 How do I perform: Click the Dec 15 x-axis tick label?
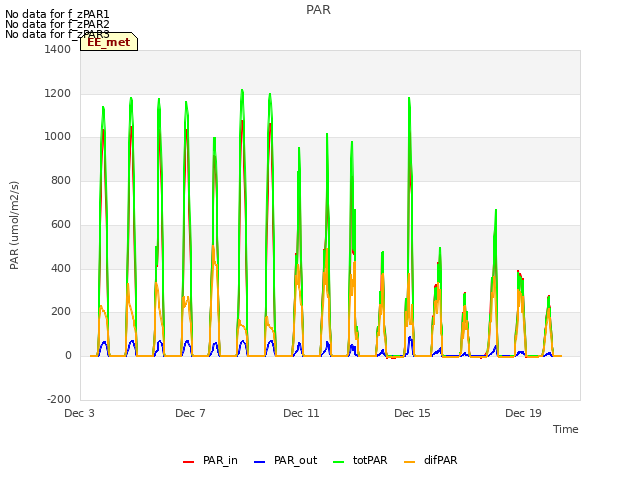coord(412,413)
